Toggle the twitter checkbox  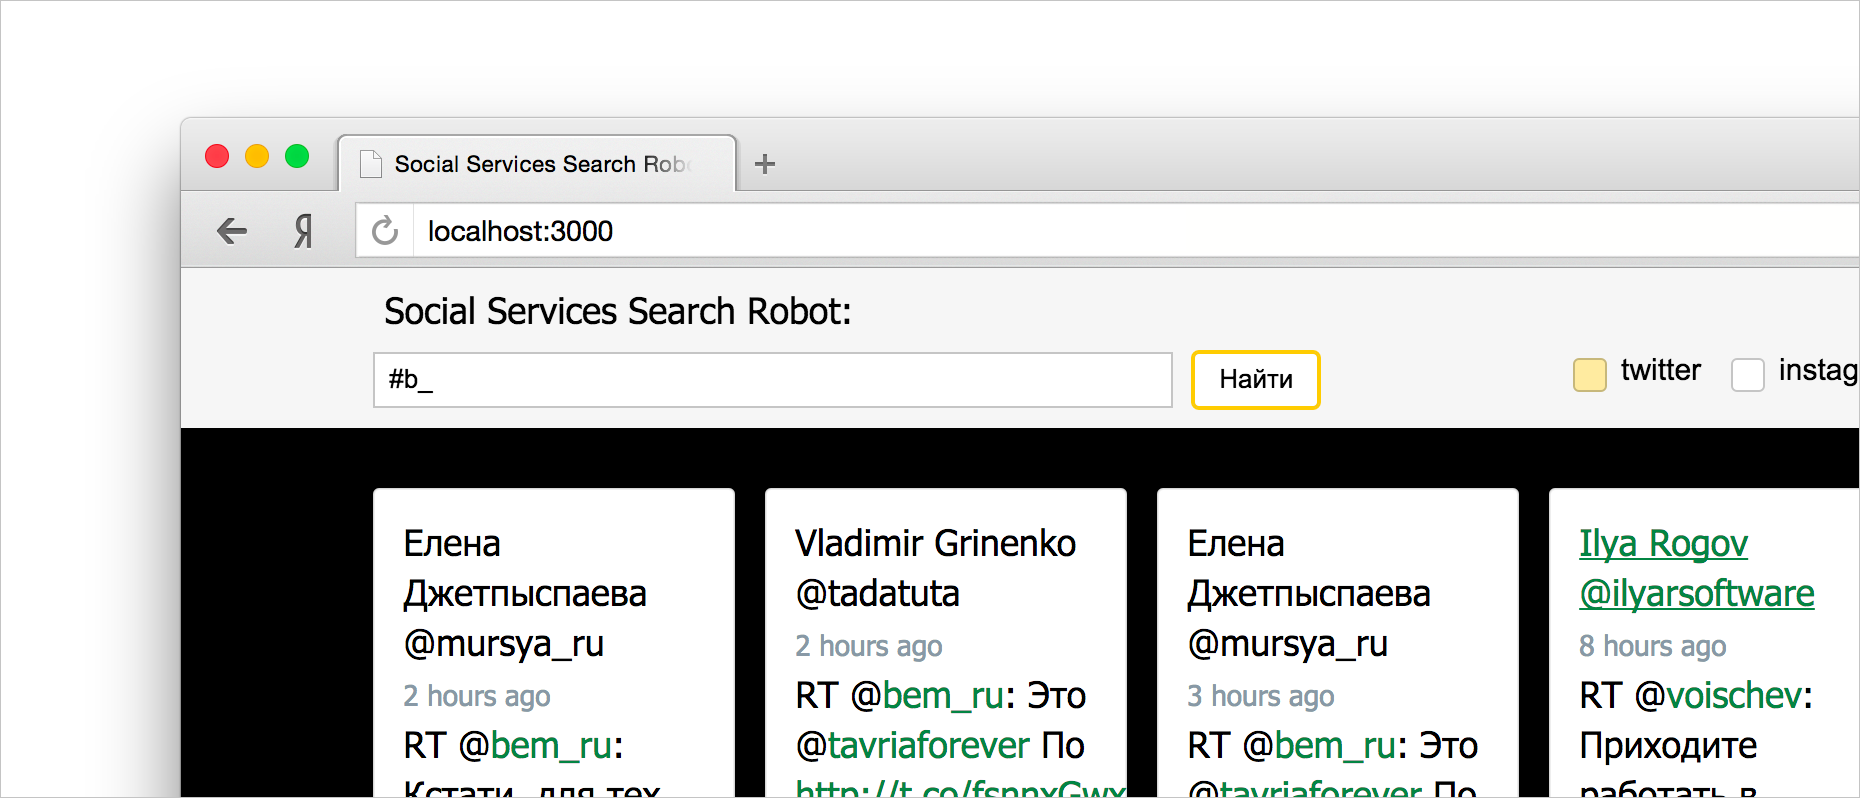(1590, 375)
